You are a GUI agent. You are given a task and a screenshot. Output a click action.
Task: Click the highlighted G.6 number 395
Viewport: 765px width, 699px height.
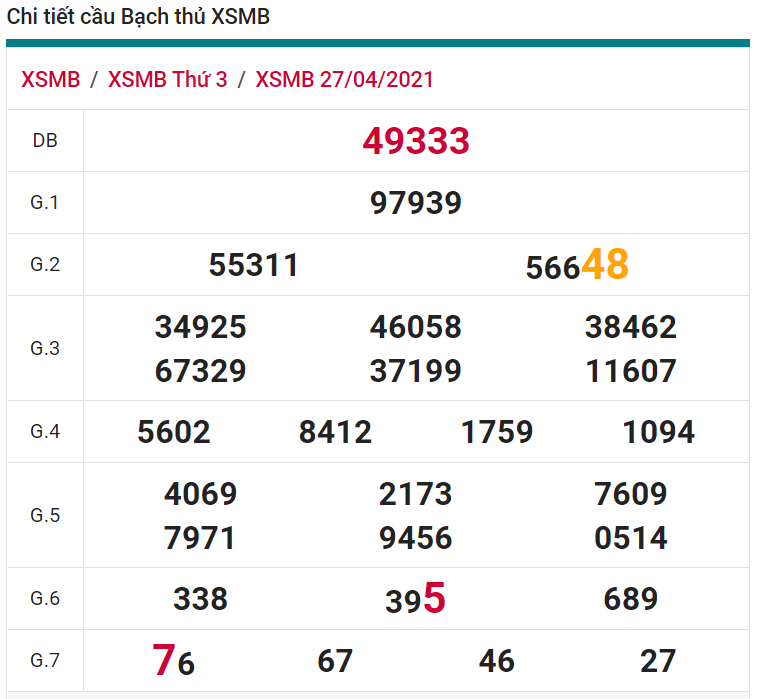pyautogui.click(x=416, y=599)
